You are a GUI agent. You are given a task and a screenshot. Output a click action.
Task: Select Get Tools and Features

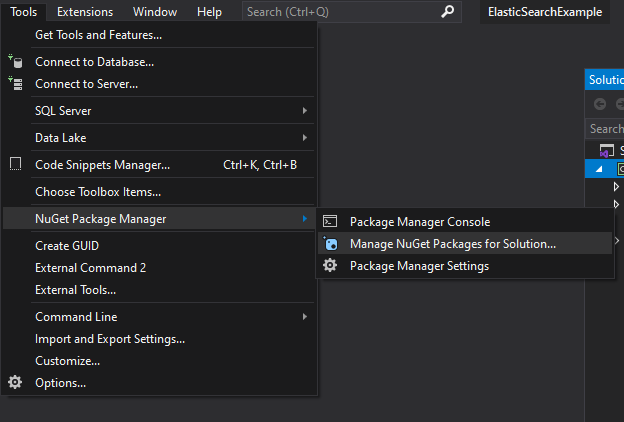click(159, 35)
